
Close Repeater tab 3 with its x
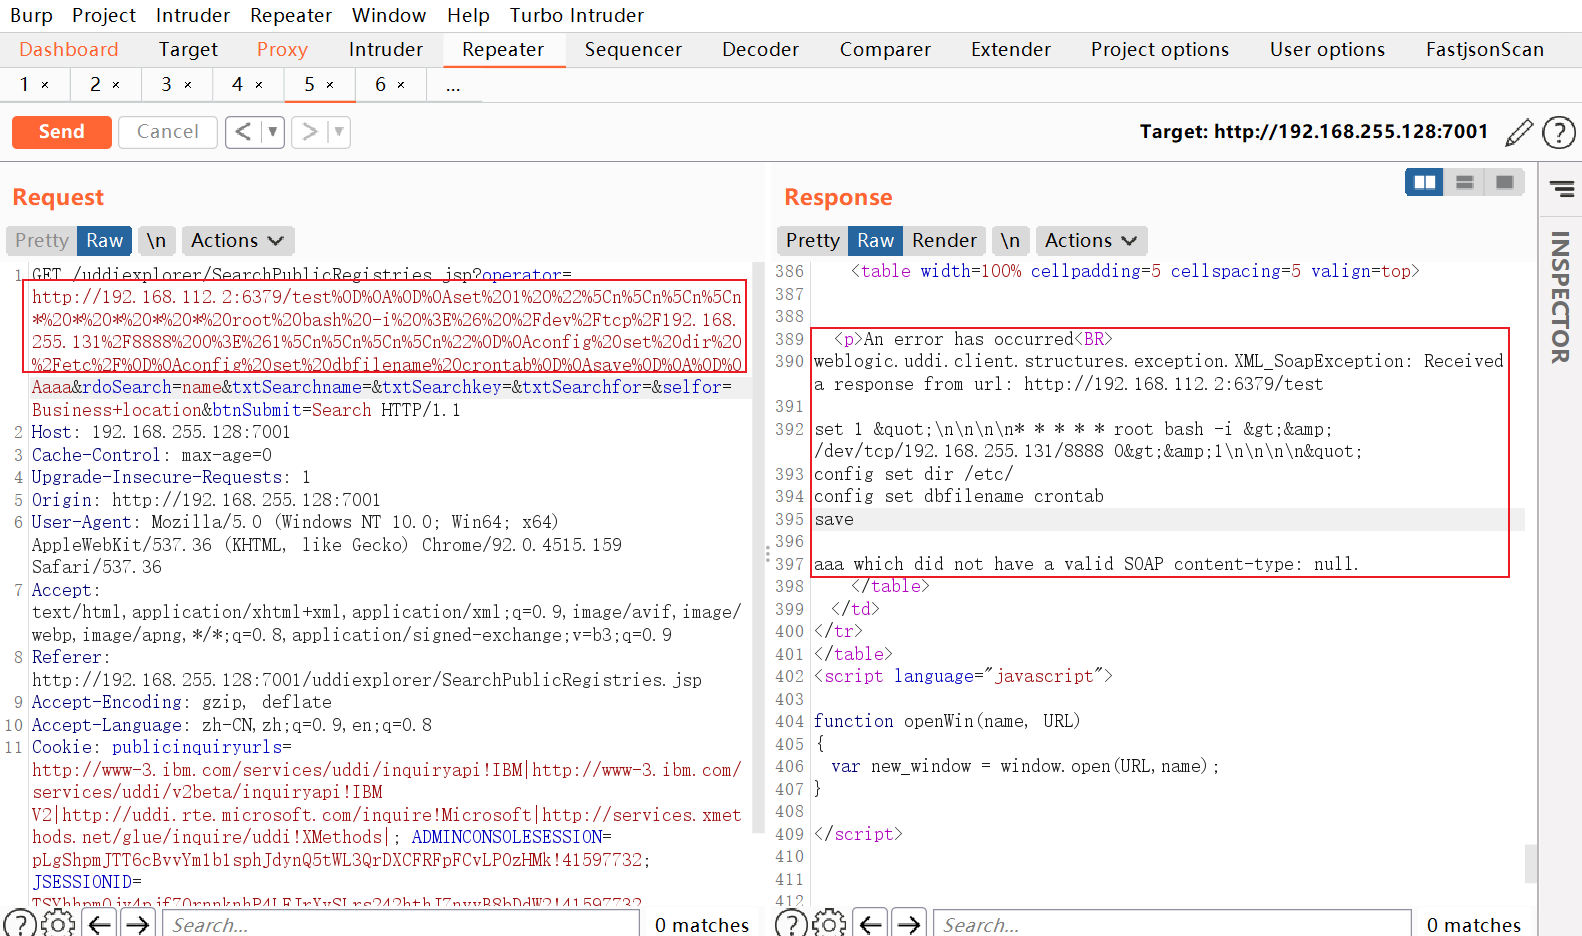click(188, 85)
